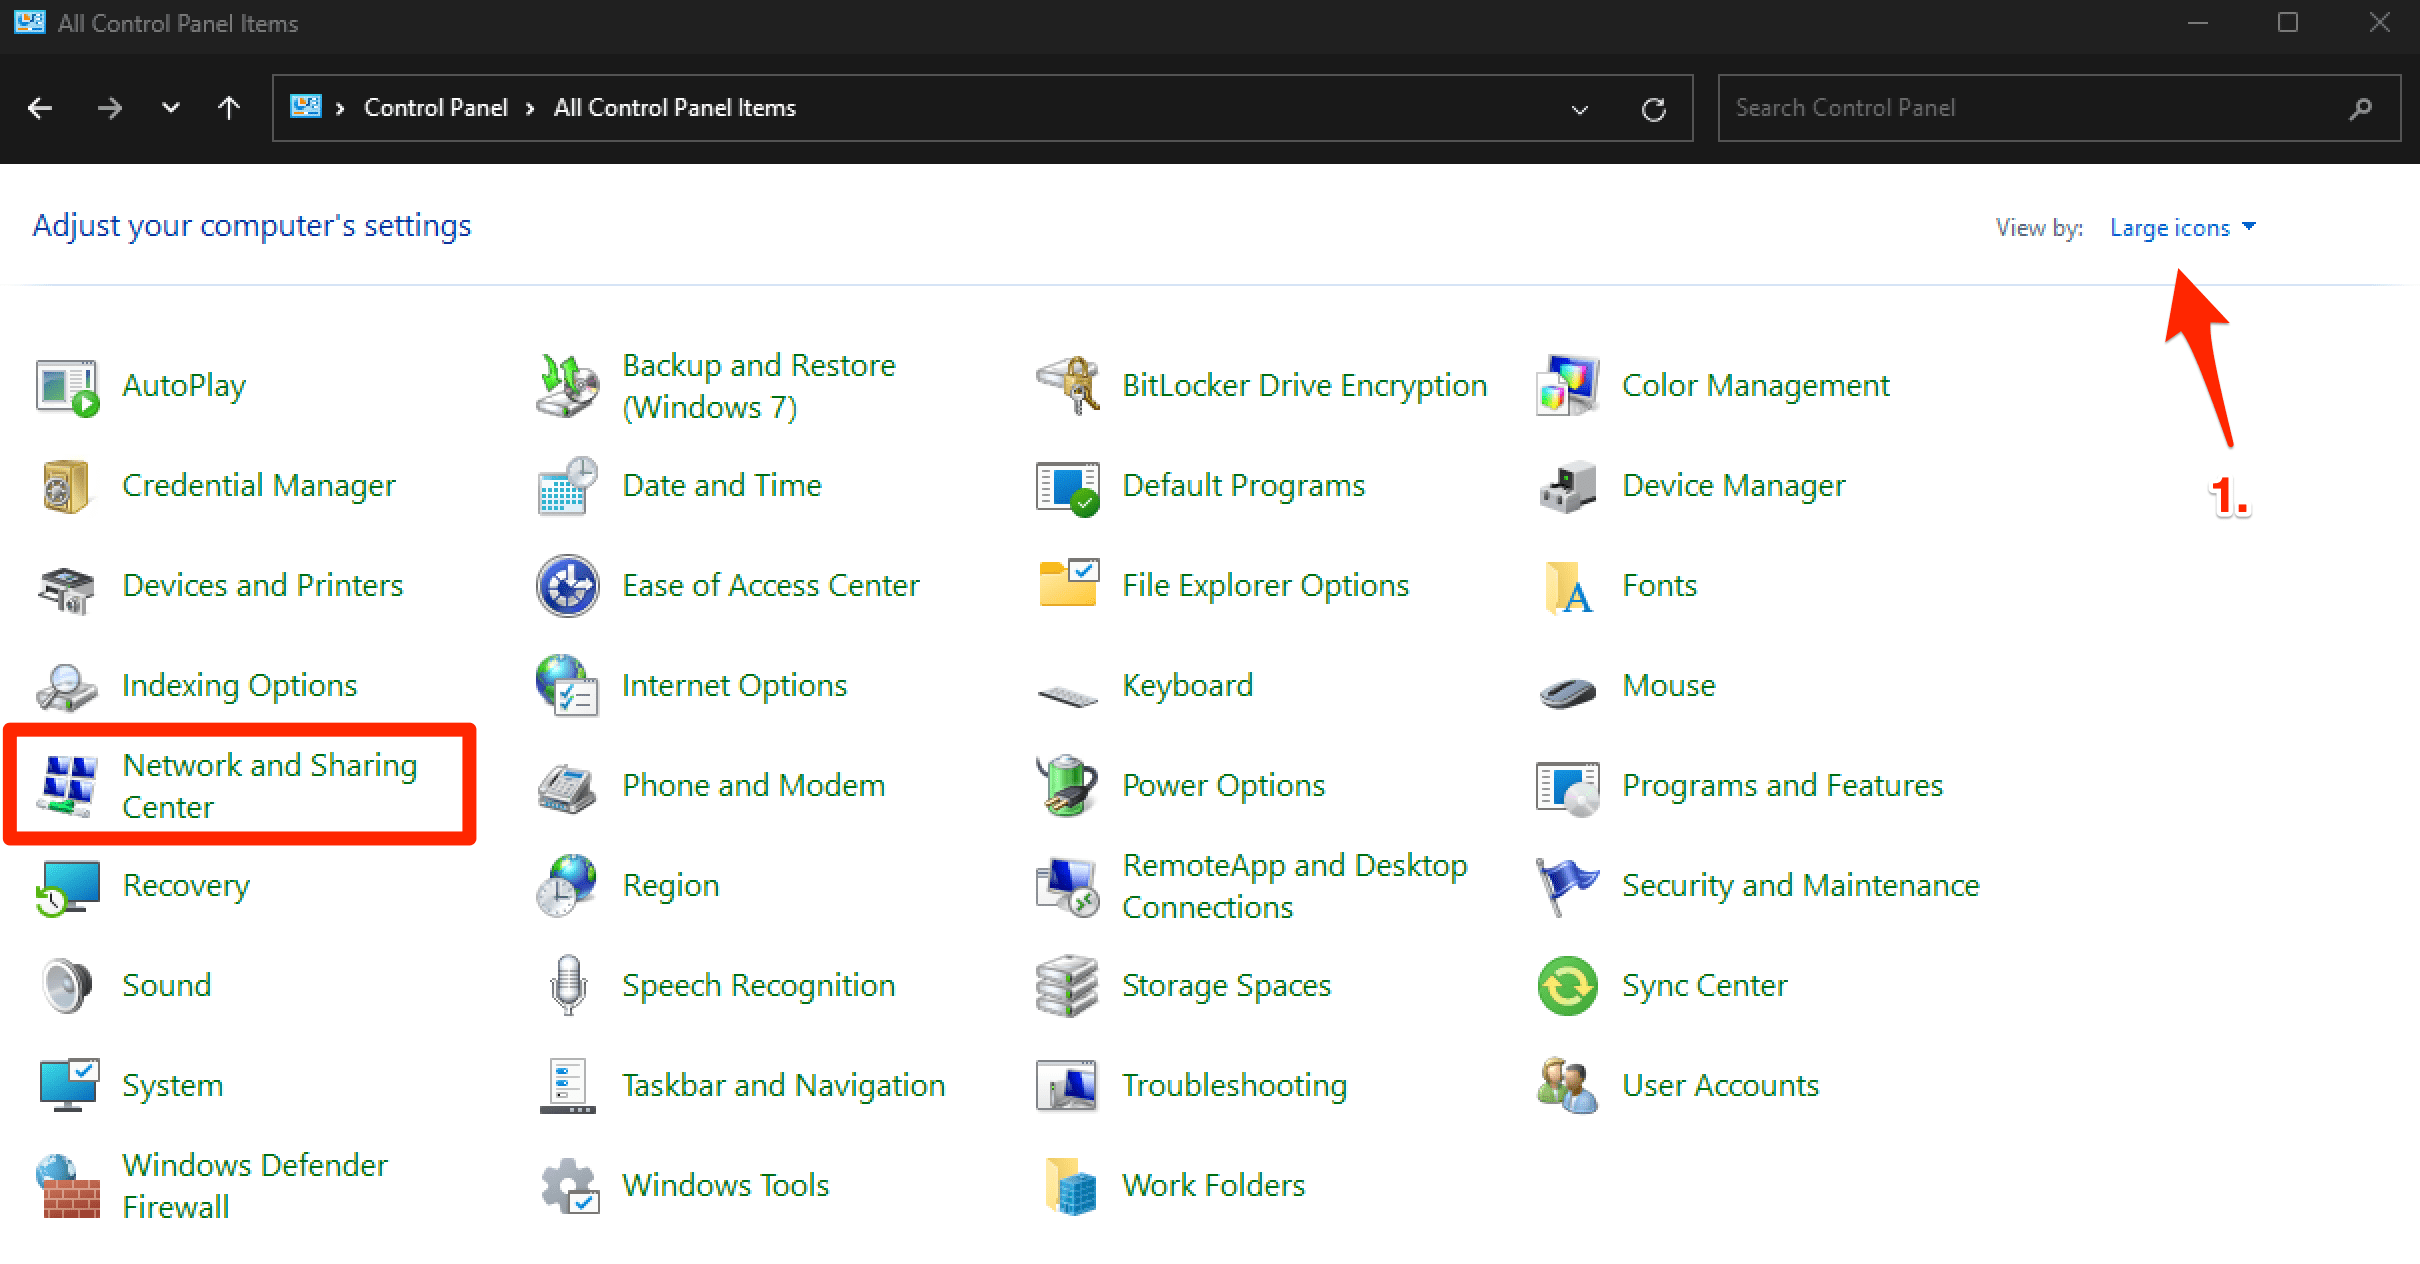Open the Device Manager icon
This screenshot has width=2420, height=1264.
tap(1568, 486)
